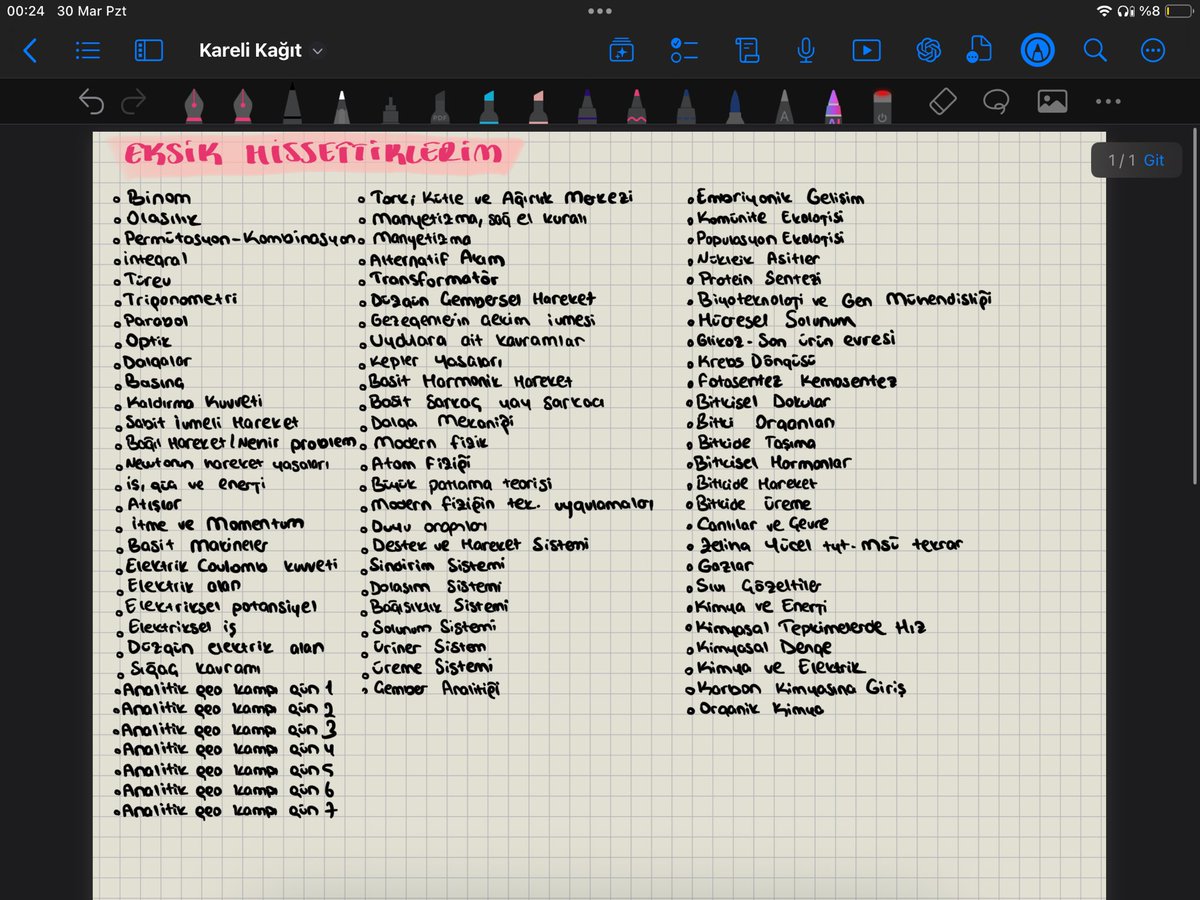Select the gray text pen labeled A
Screen dimensions: 1200x900
pyautogui.click(x=784, y=105)
